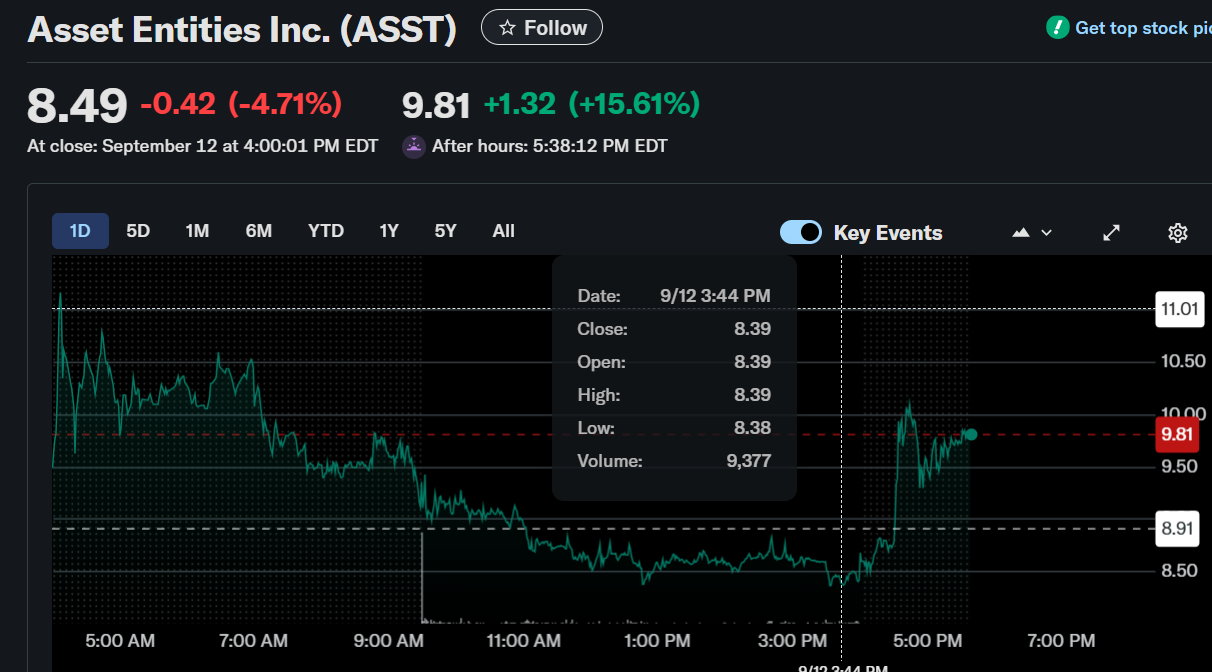Select the 1D time range
The image size is (1212, 672).
coord(80,231)
